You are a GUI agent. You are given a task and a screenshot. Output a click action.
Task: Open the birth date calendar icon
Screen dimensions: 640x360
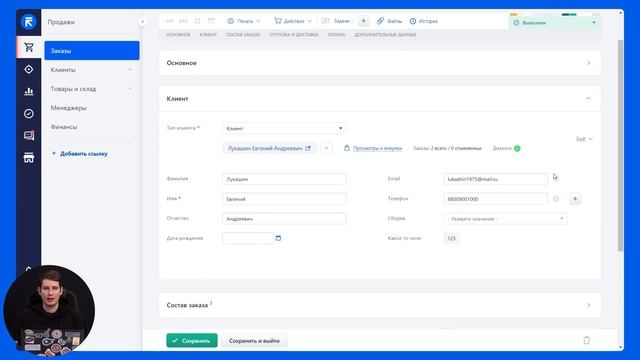click(x=278, y=238)
